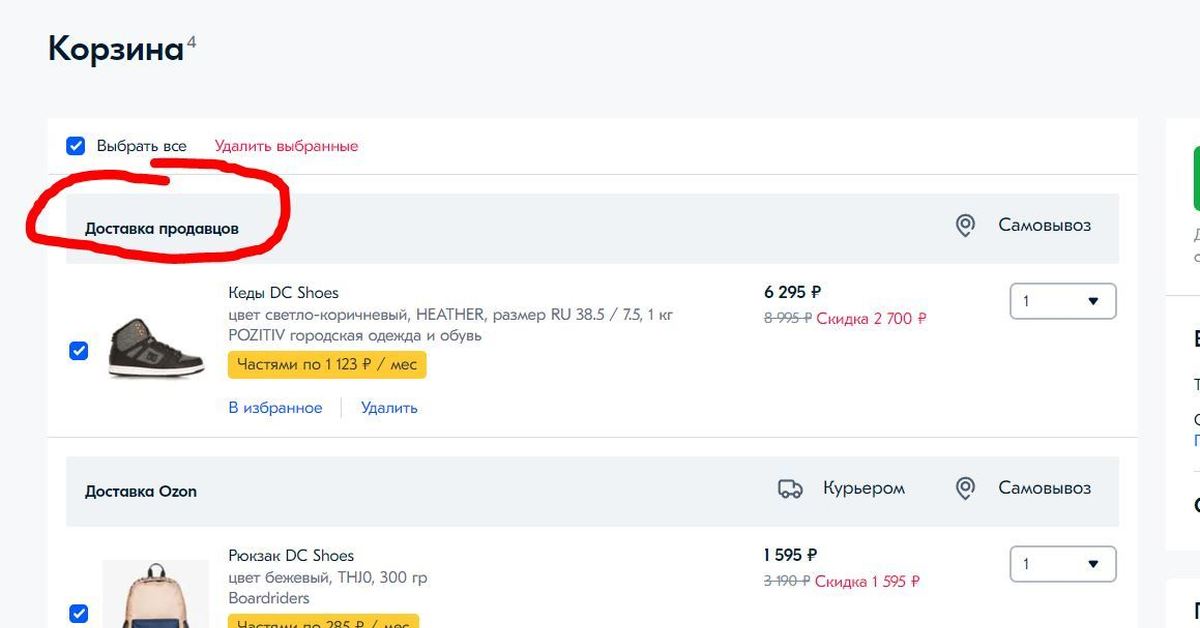Delete Кеды DC Shoes with 'Удалить'
The image size is (1200, 628).
[x=389, y=408]
